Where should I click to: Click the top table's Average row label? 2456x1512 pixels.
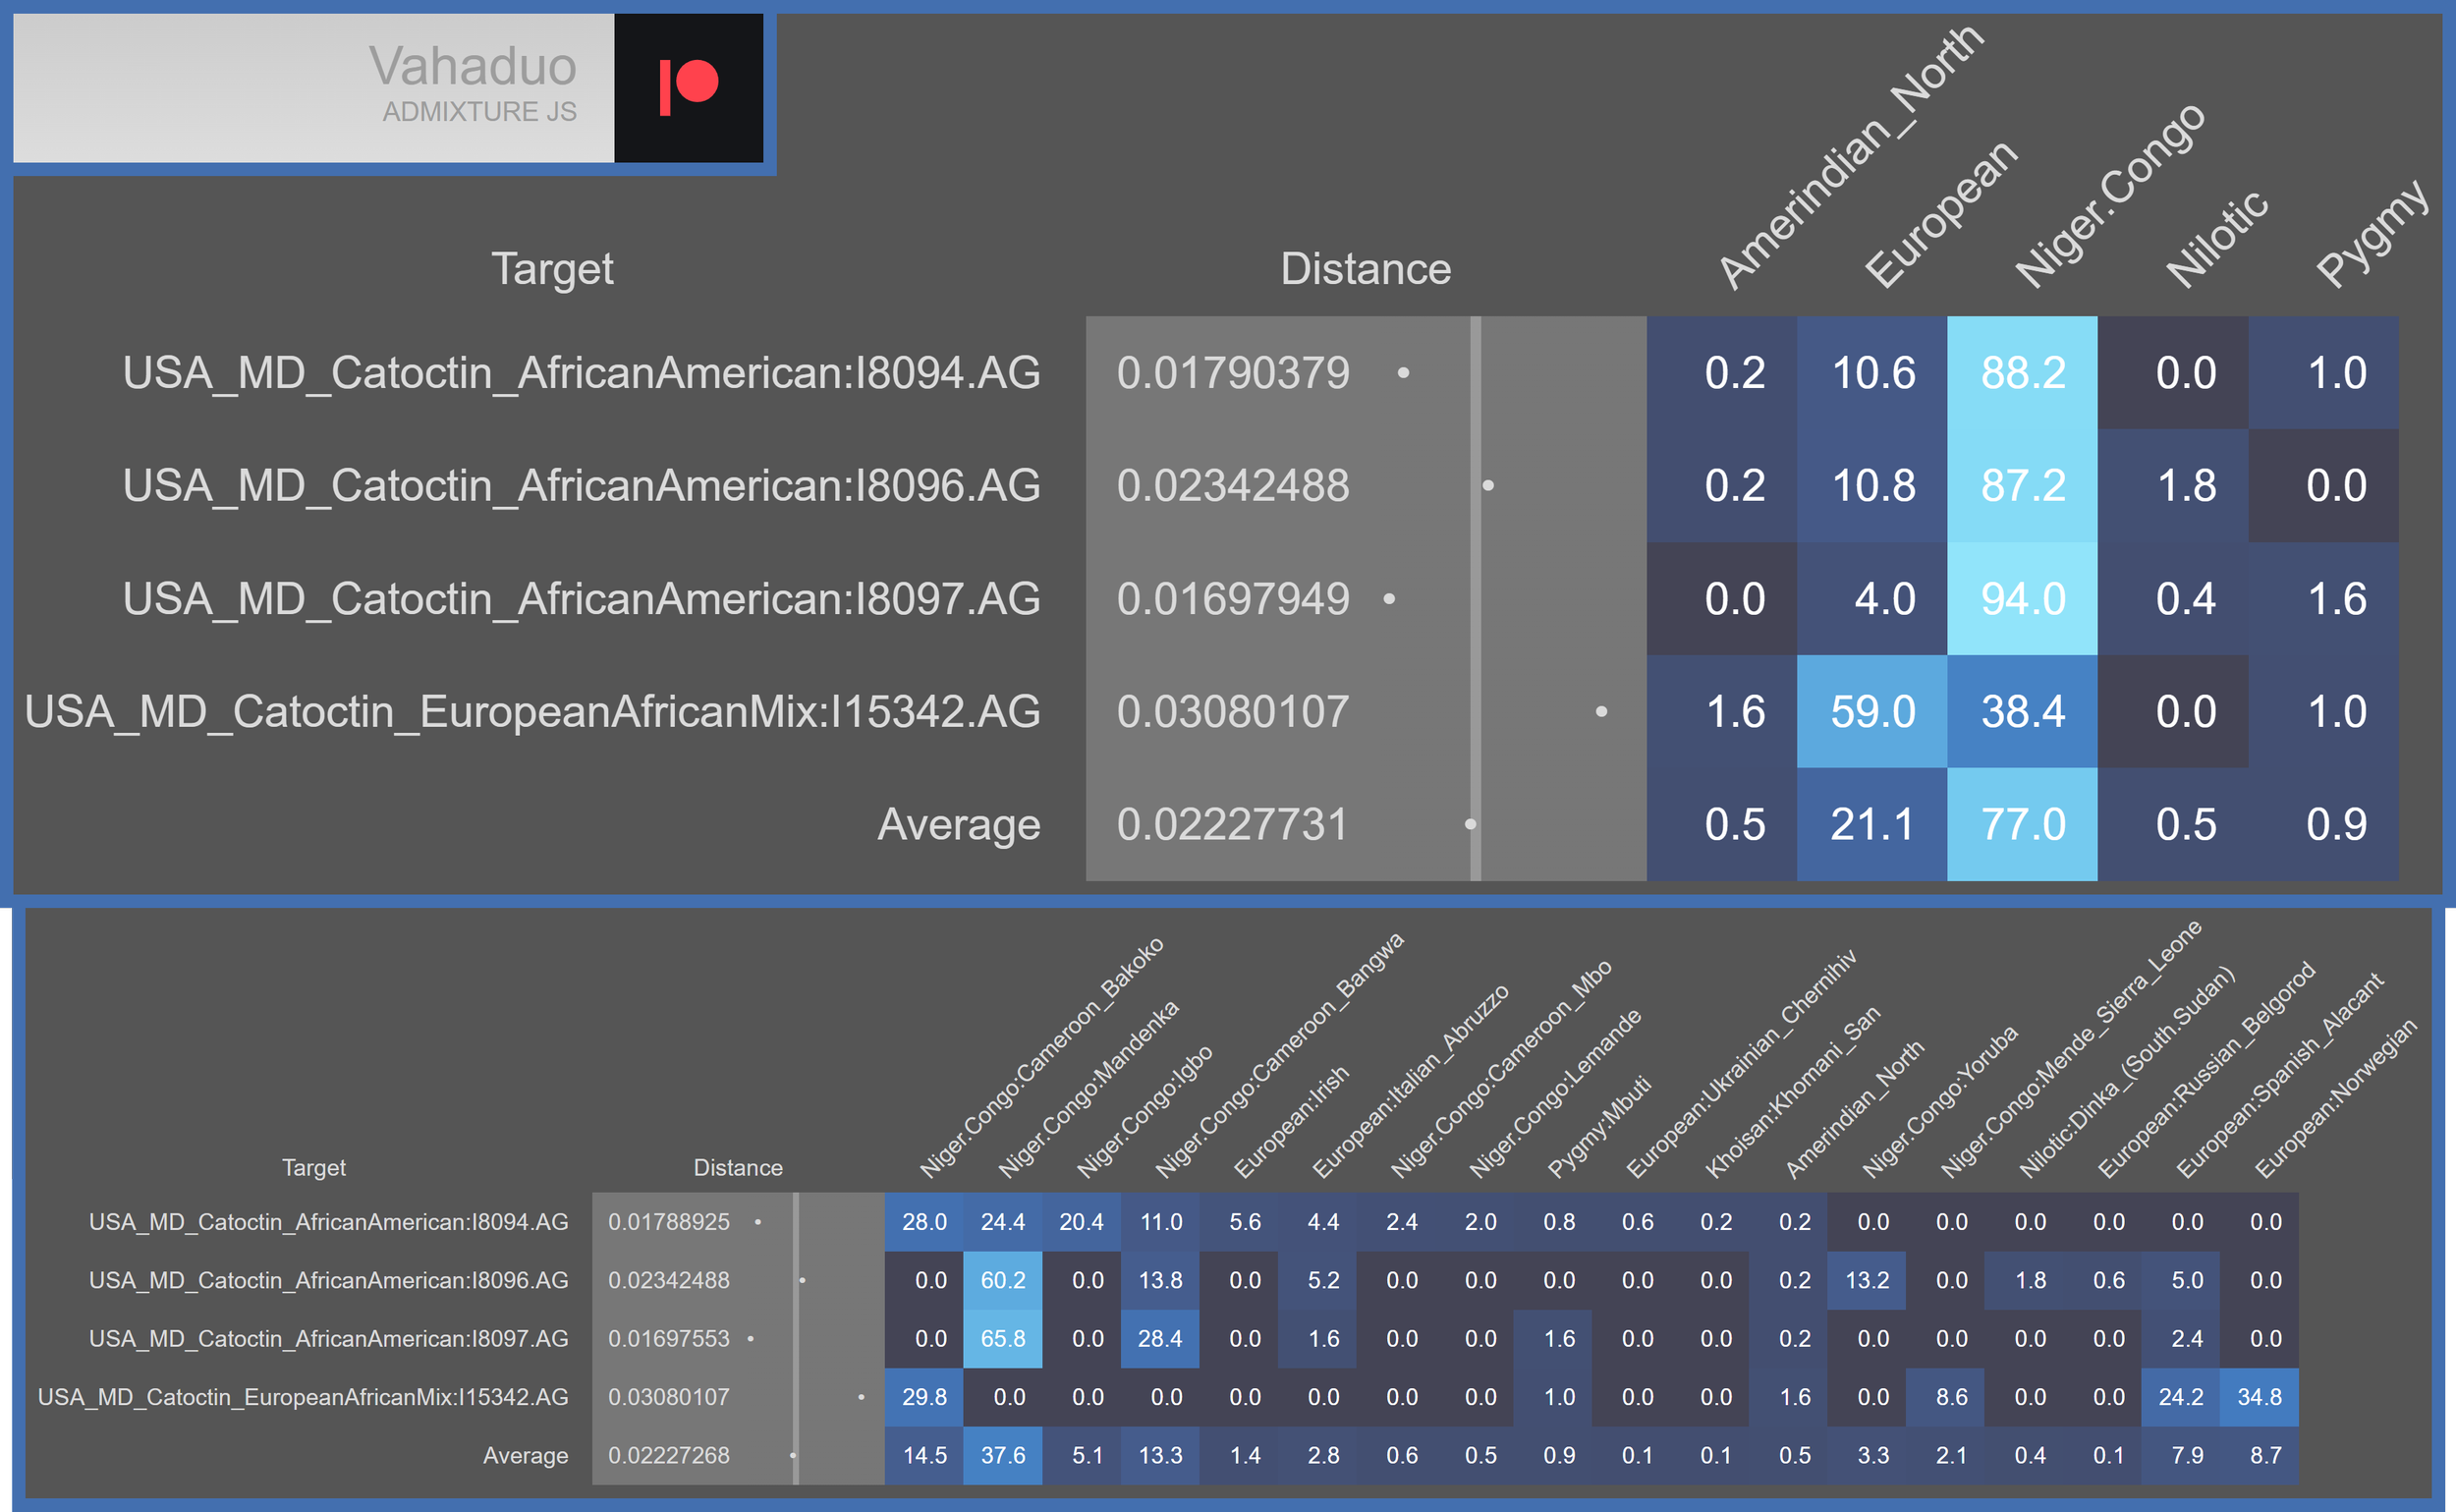[x=958, y=825]
